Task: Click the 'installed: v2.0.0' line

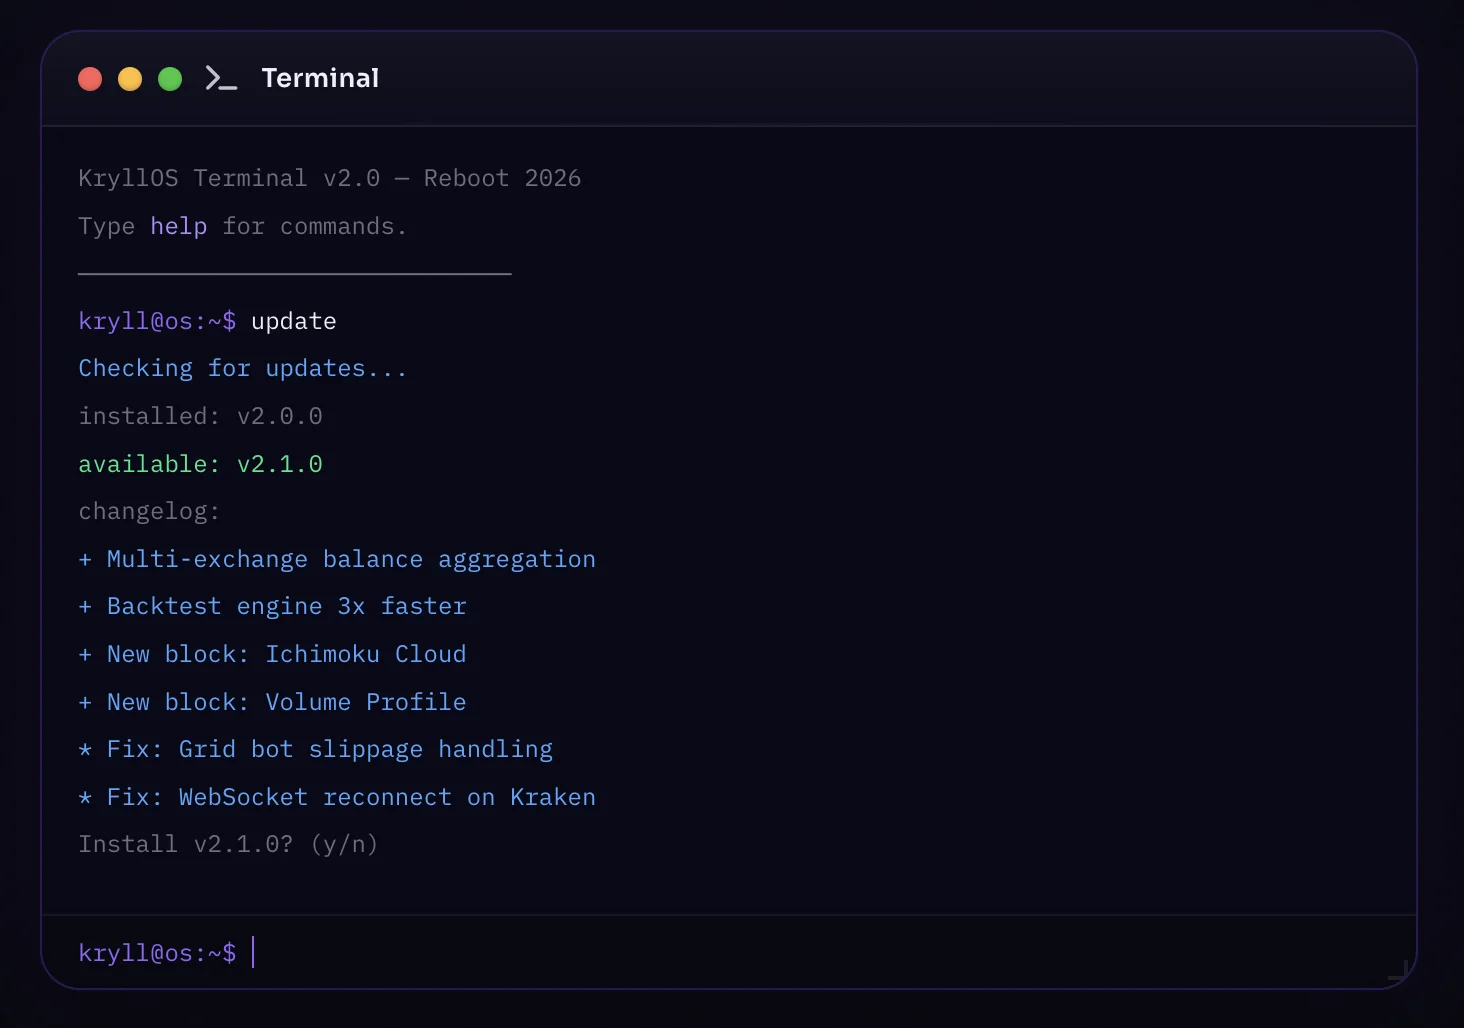Action: (x=200, y=415)
